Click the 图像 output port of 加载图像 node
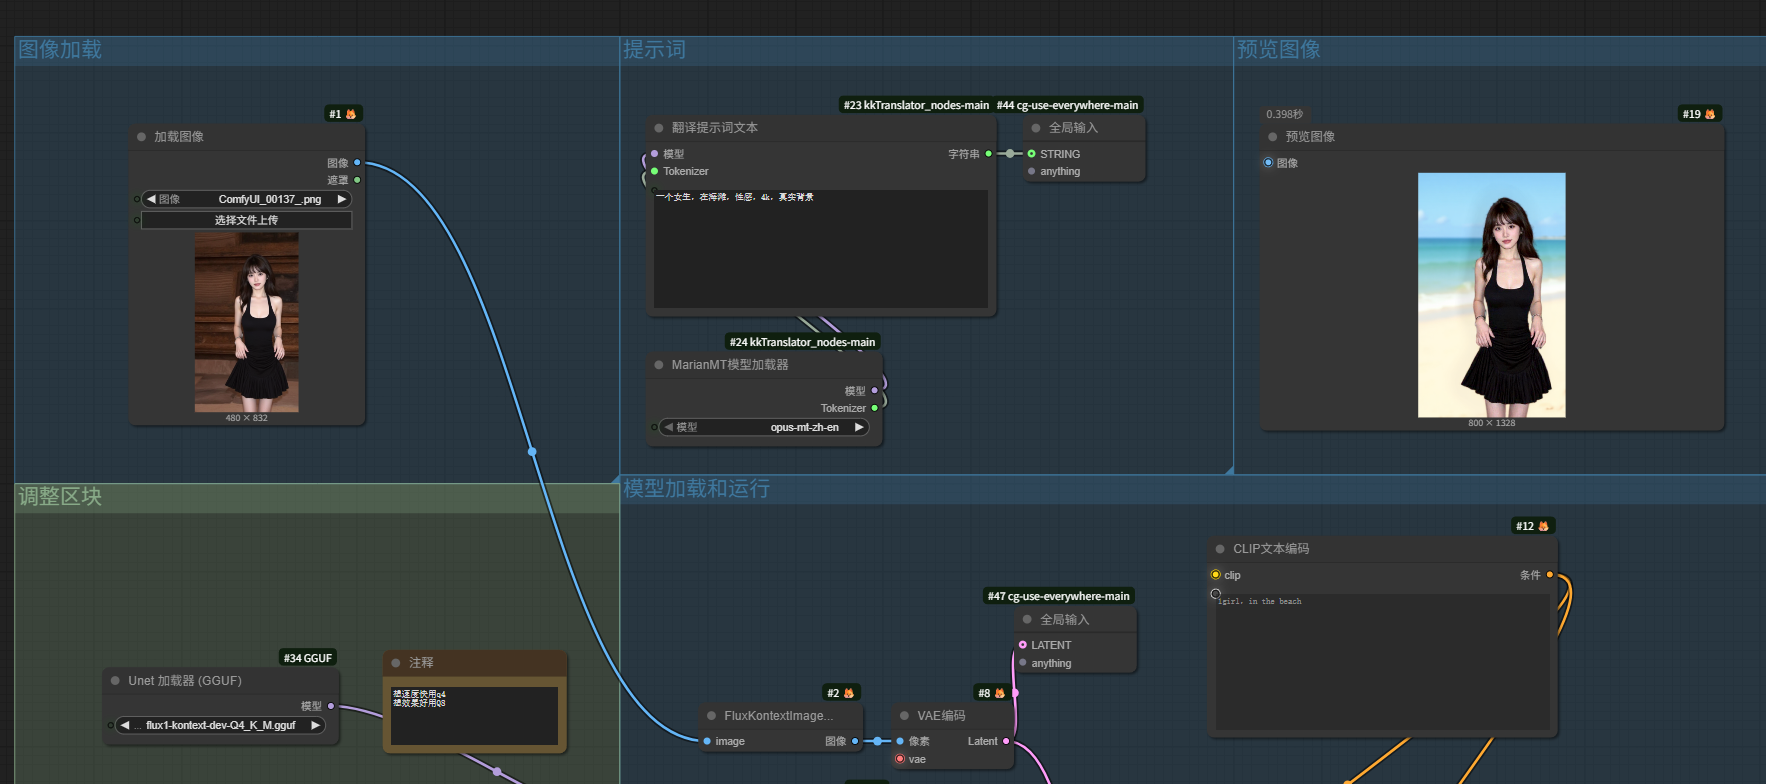1766x784 pixels. (357, 162)
